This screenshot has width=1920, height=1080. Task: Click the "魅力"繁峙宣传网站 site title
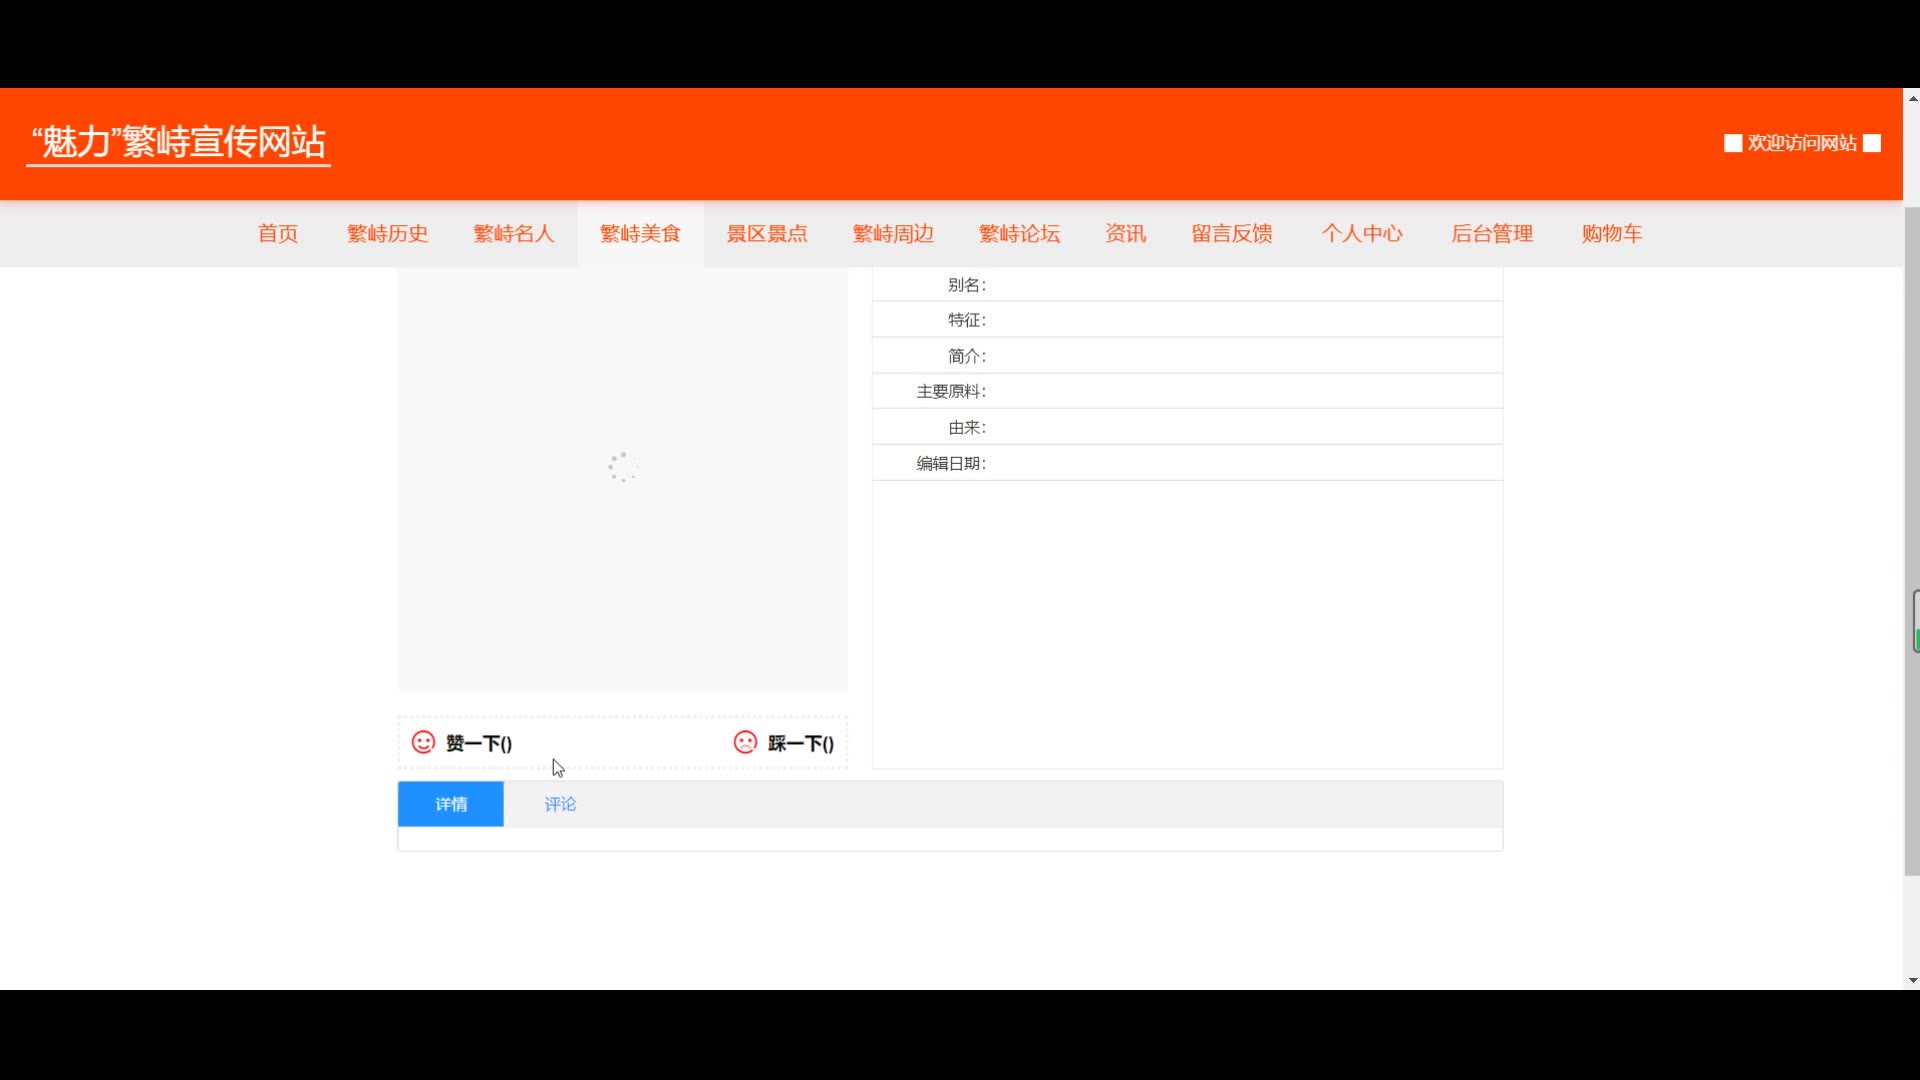pos(178,142)
